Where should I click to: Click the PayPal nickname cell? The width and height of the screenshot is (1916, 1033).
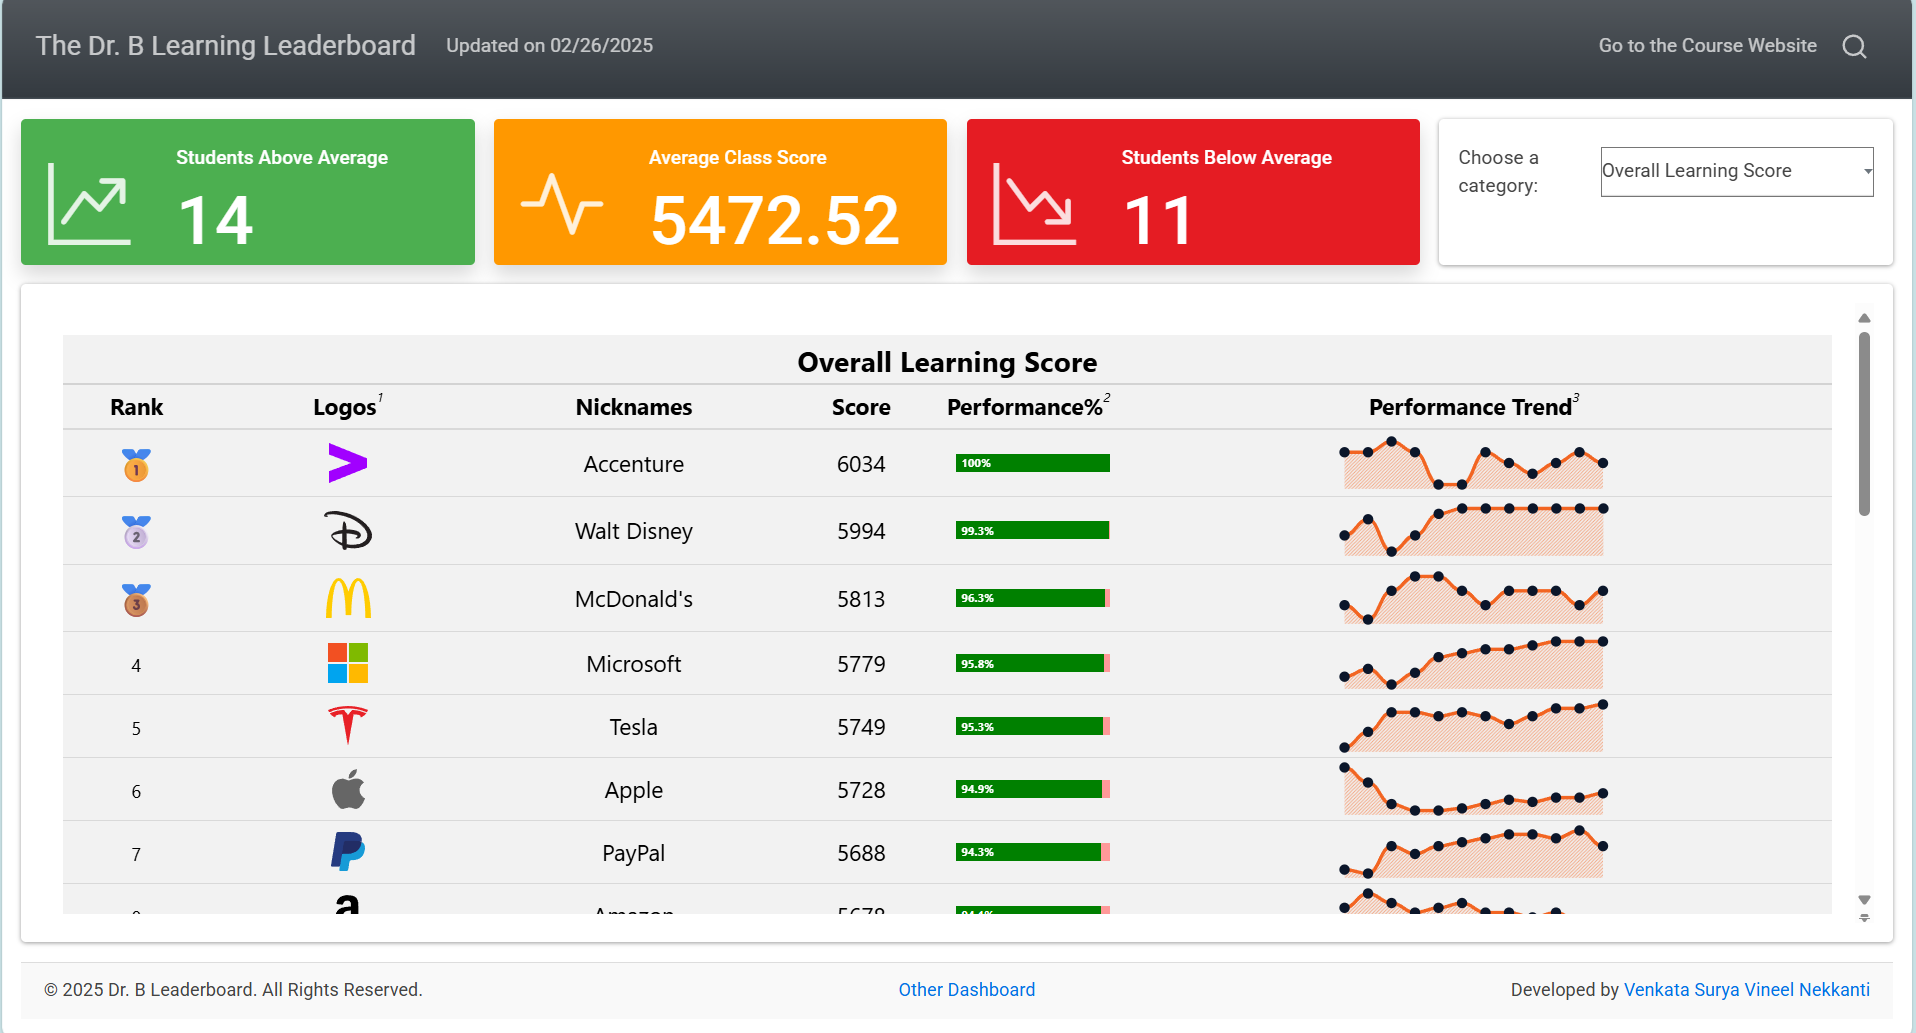633,853
